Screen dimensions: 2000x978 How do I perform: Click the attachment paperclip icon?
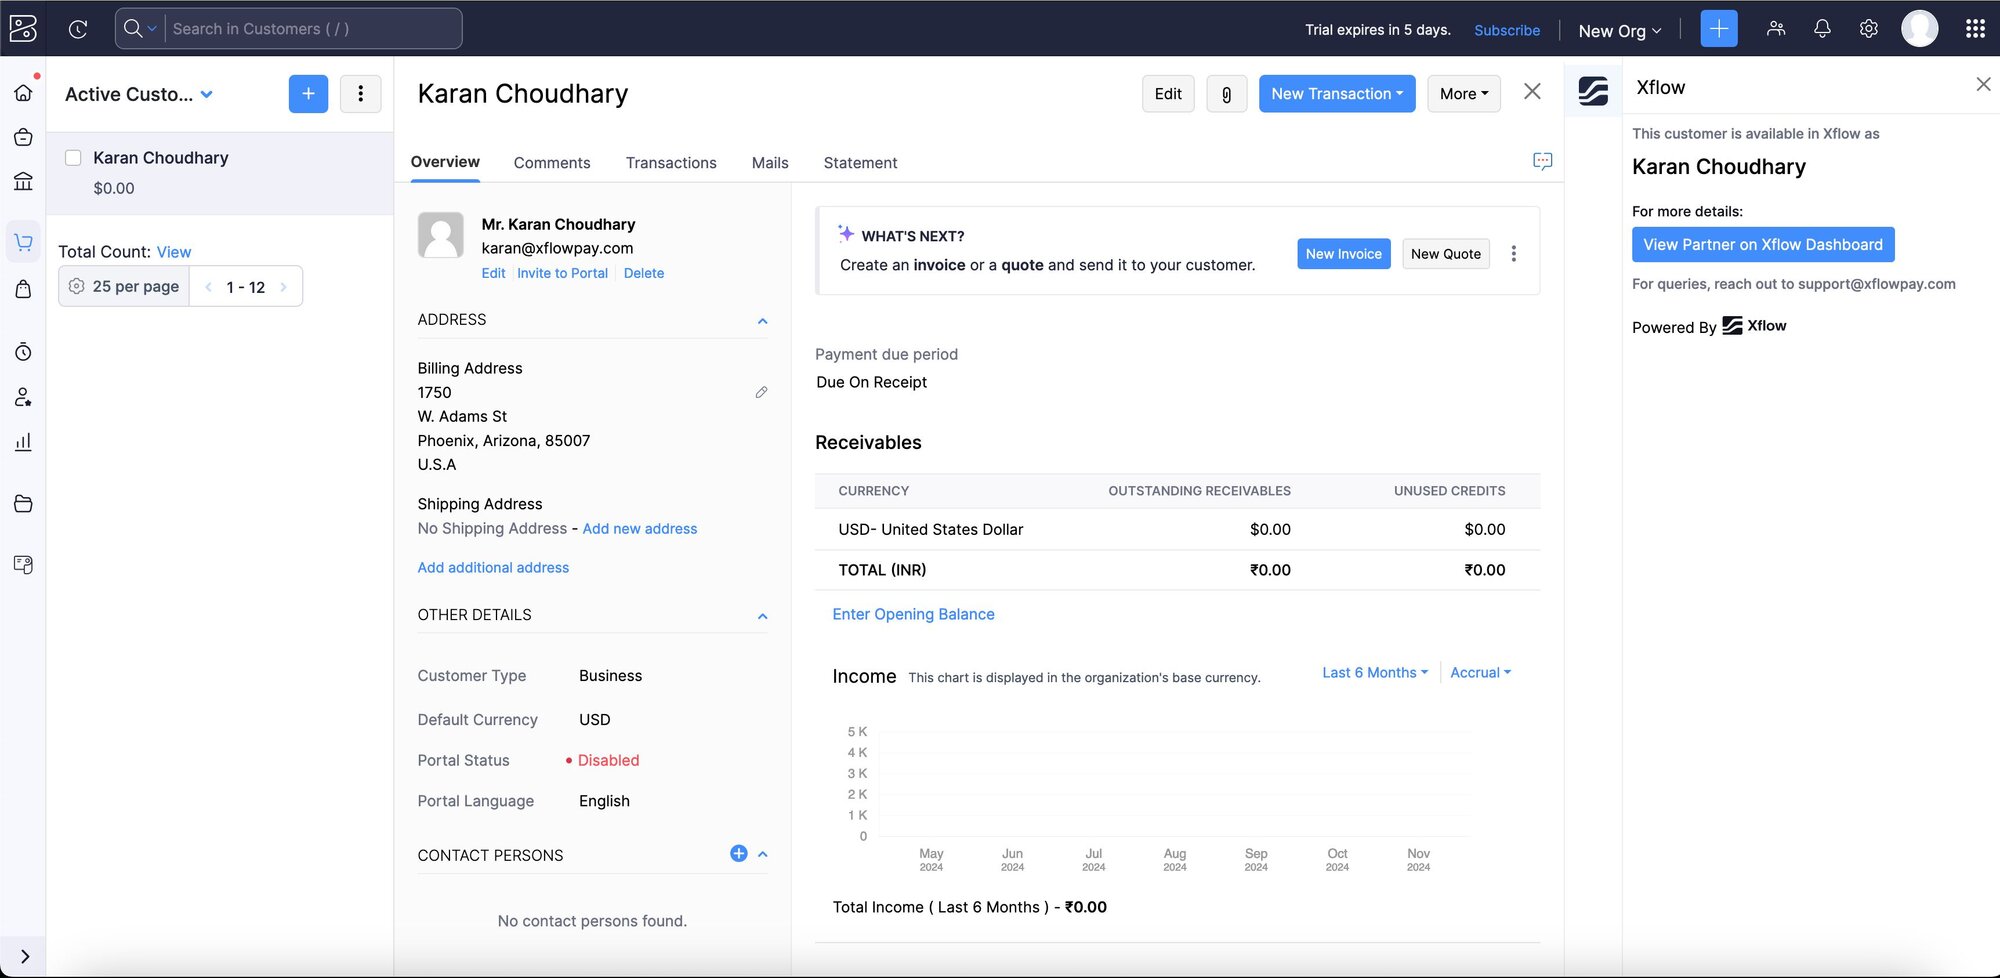[x=1226, y=94]
